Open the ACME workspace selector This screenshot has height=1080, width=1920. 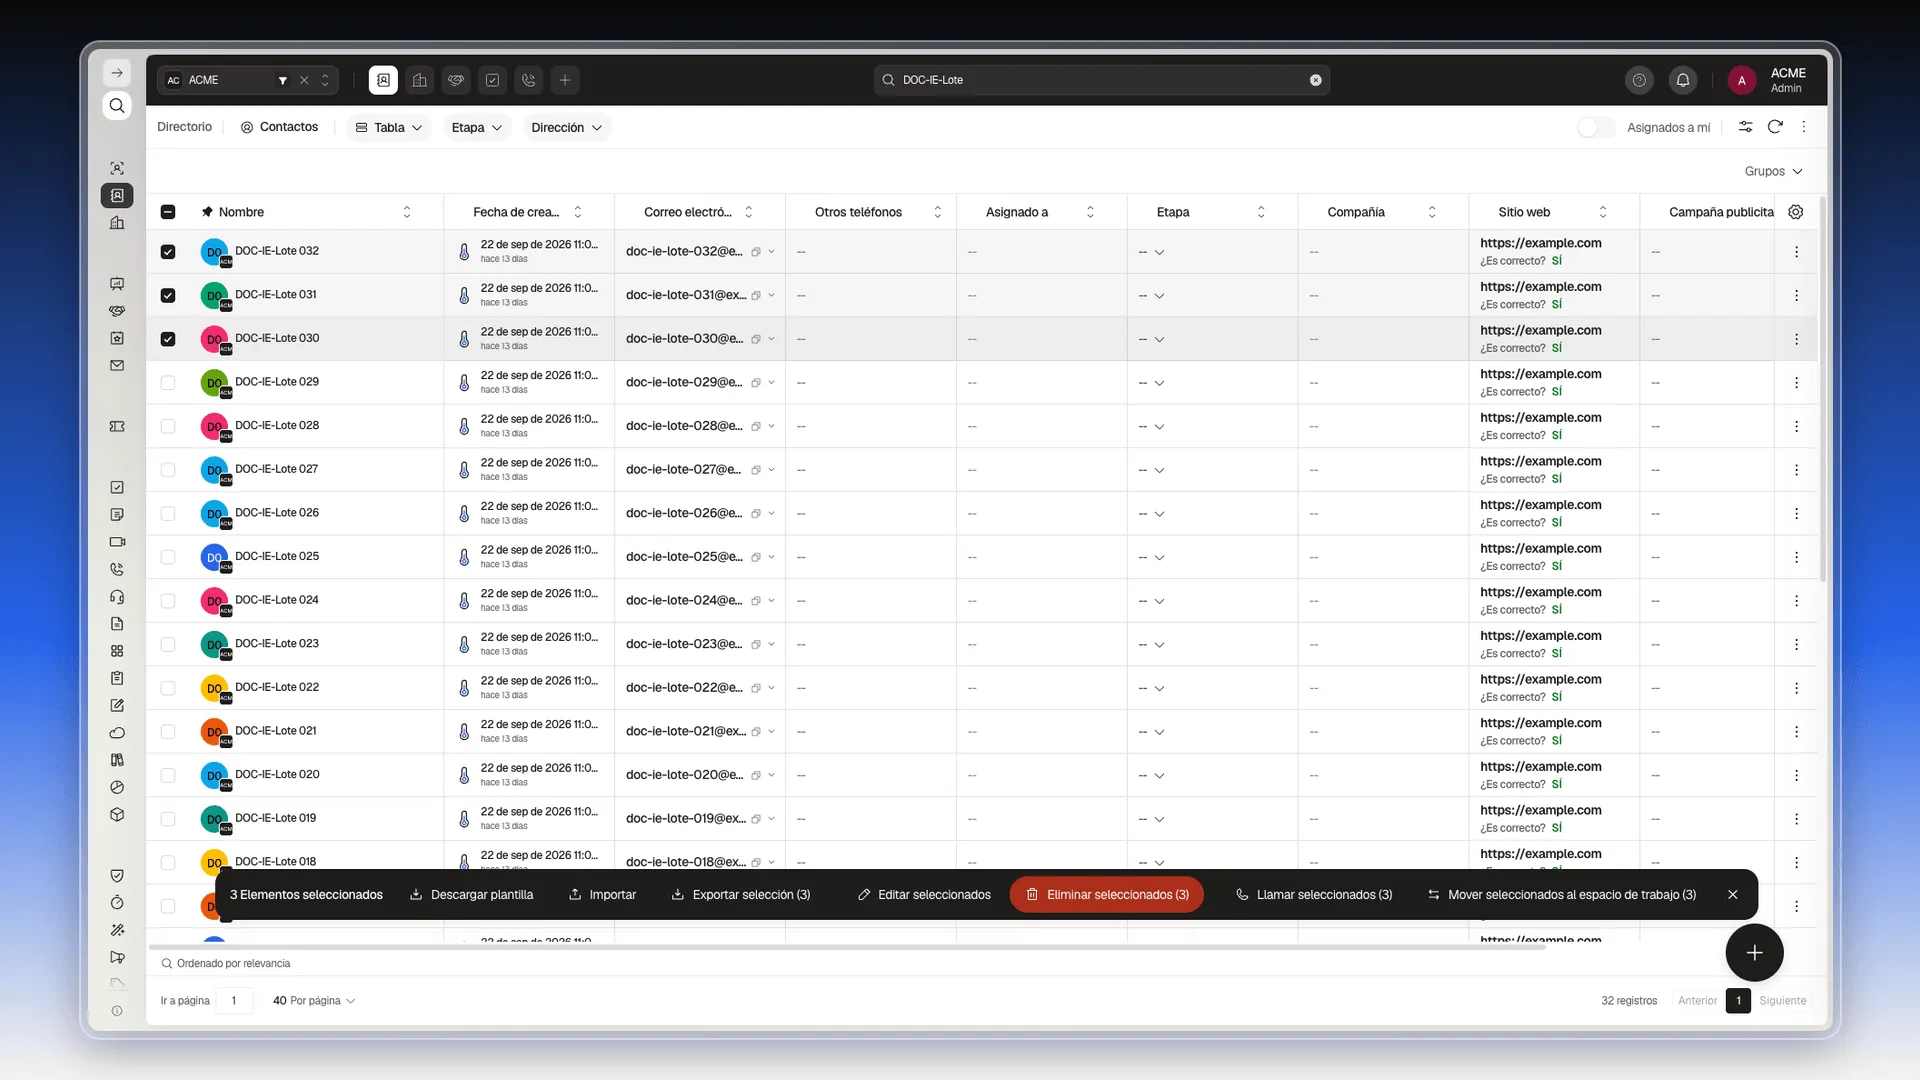coord(247,80)
